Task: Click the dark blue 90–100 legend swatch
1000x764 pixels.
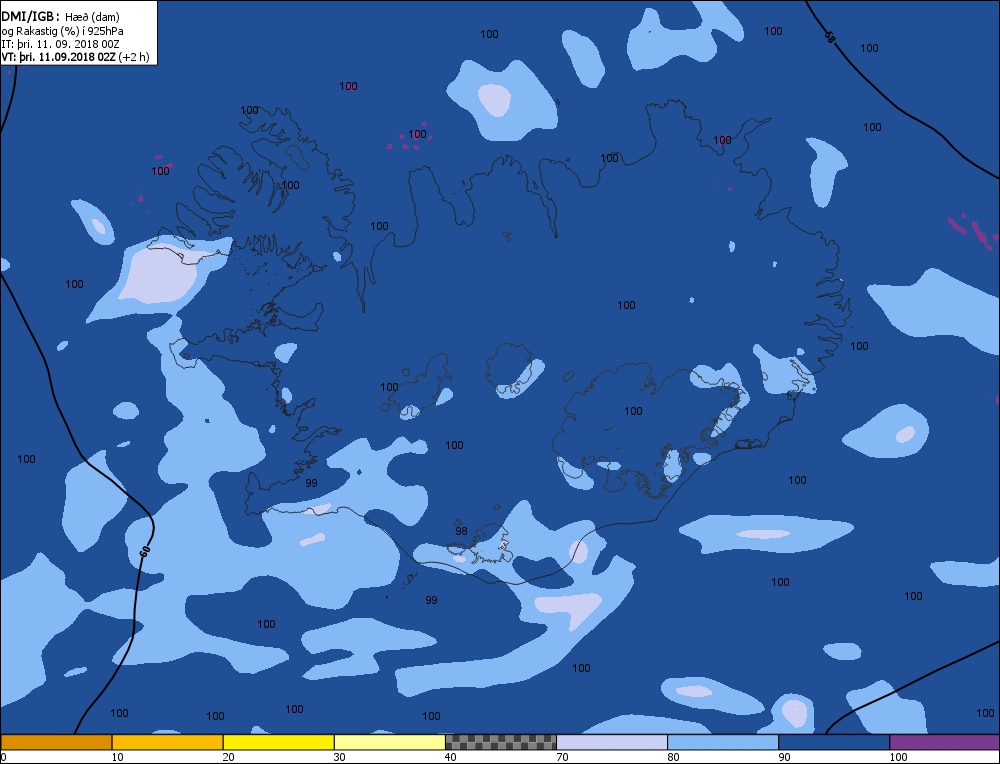Action: tap(834, 742)
